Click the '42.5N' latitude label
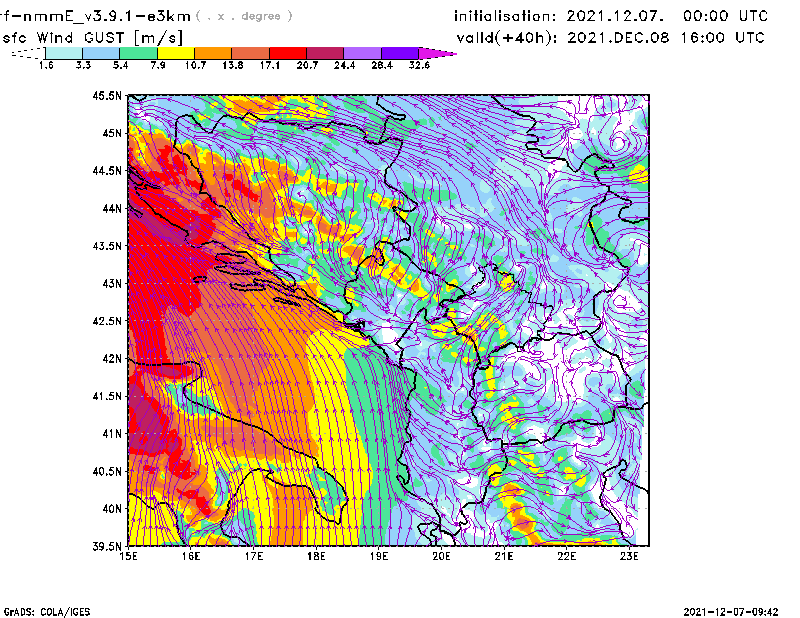The width and height of the screenshot is (800, 618). point(107,321)
